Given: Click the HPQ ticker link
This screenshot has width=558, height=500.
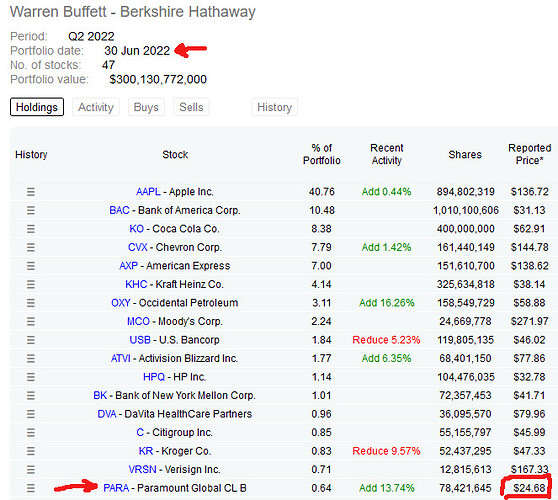Looking at the screenshot, I should [x=154, y=377].
